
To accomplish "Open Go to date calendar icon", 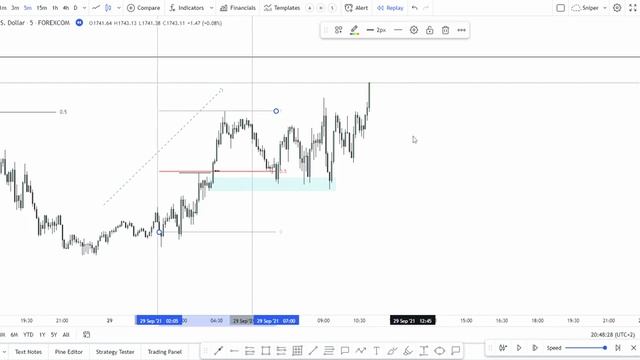I will click(87, 334).
